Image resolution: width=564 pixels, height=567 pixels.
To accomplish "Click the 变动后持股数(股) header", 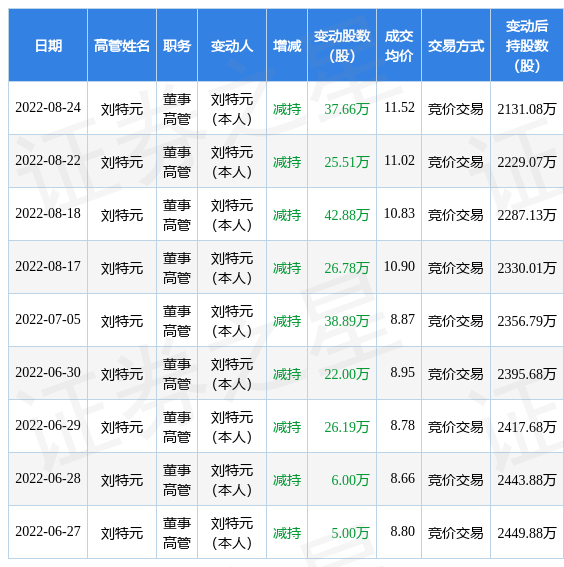I will tap(527, 46).
